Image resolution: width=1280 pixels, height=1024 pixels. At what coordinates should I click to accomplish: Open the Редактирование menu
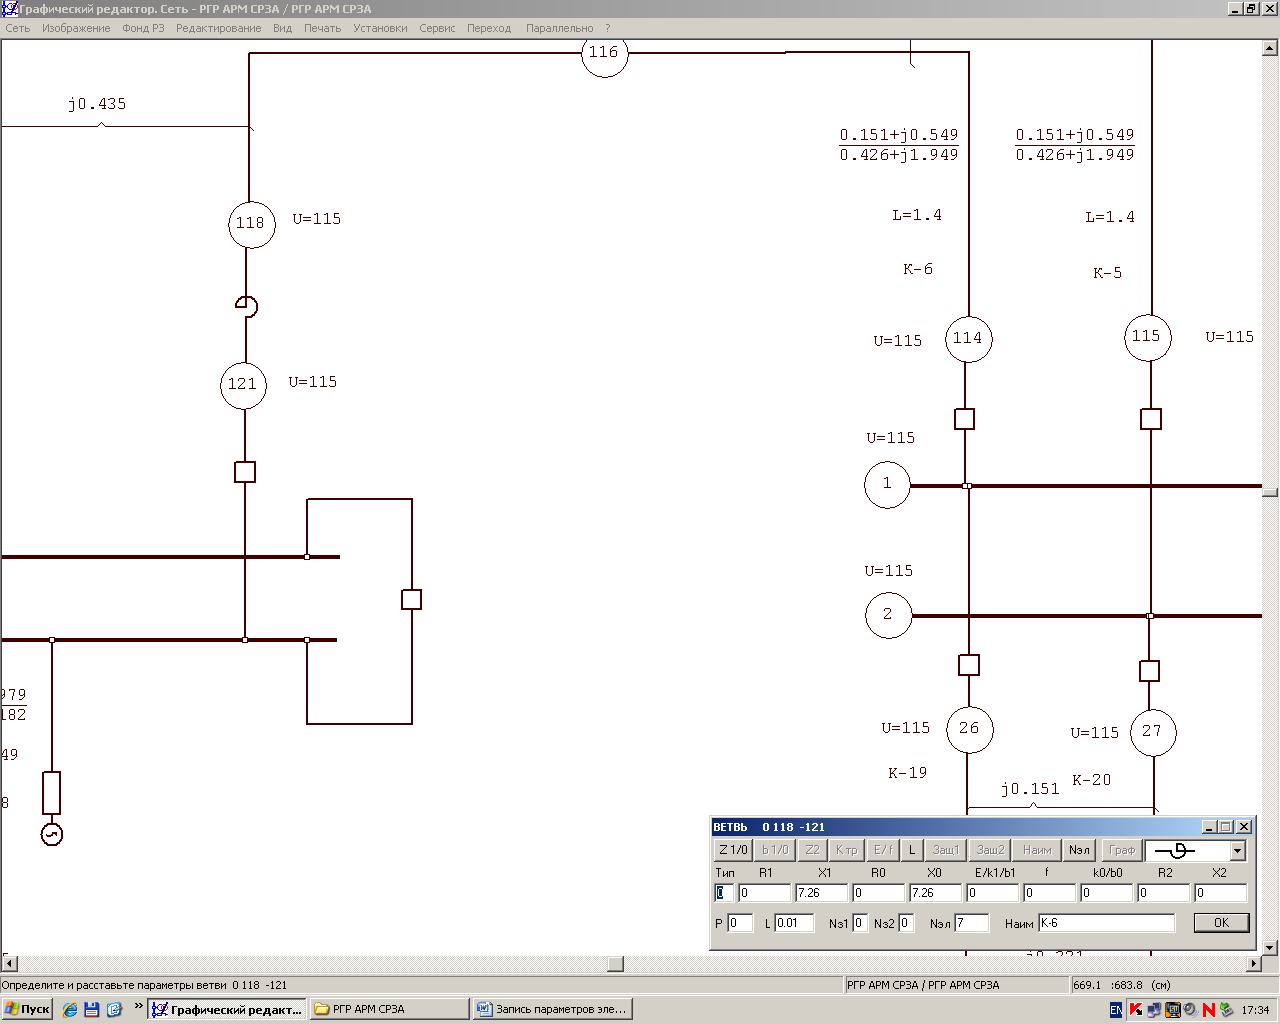[218, 28]
